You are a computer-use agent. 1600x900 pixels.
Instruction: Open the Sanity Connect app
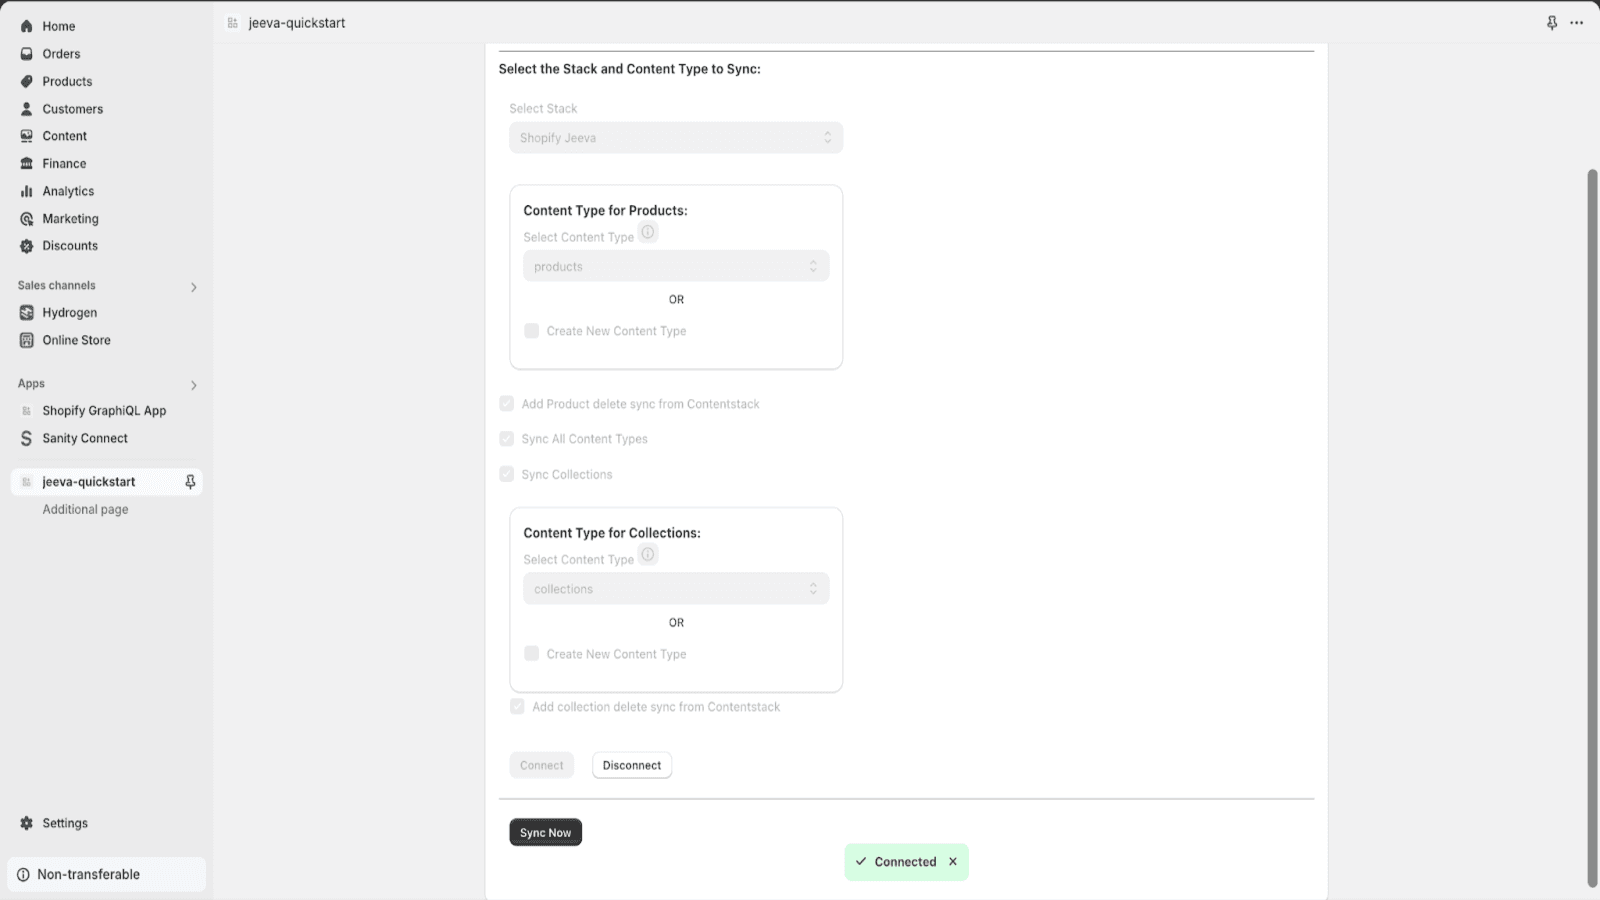(x=84, y=438)
